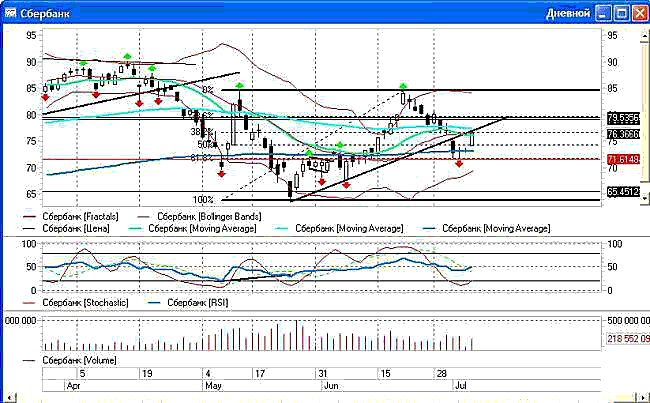Screen dimensions: 650x403
Task: Select the Сбербанк [Stochastic] legend entry
Action: [75, 303]
